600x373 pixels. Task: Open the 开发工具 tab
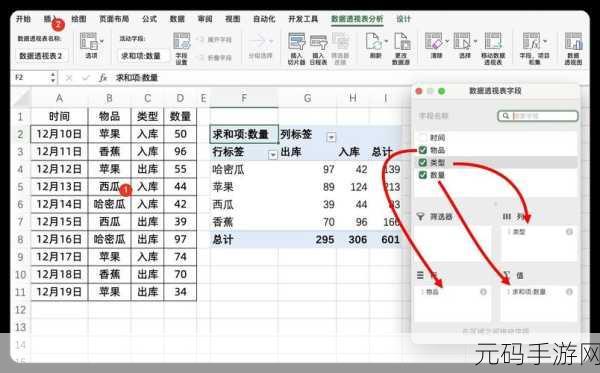[303, 19]
